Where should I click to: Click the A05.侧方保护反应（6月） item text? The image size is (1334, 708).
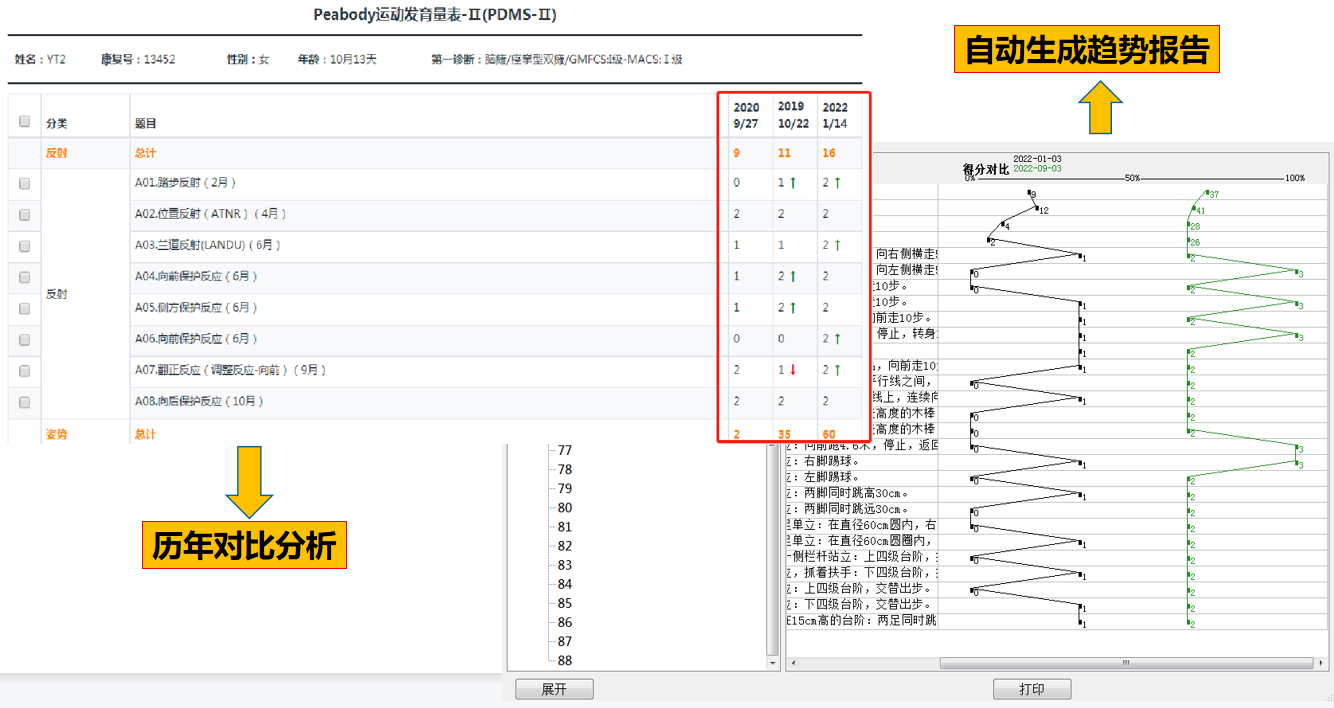197,308
